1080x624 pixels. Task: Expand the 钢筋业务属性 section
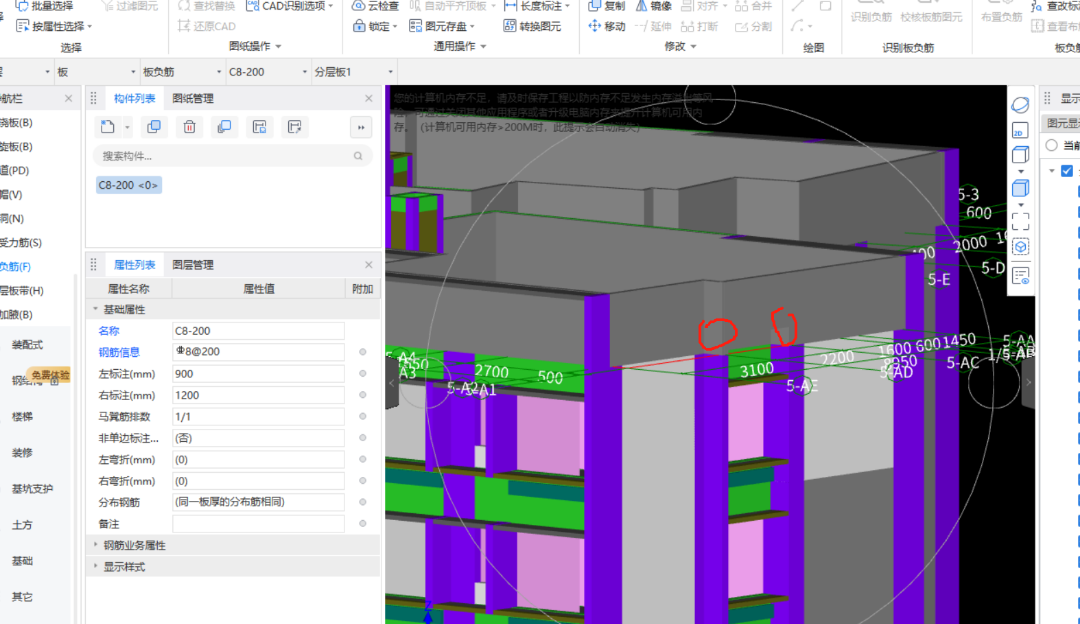coord(95,545)
